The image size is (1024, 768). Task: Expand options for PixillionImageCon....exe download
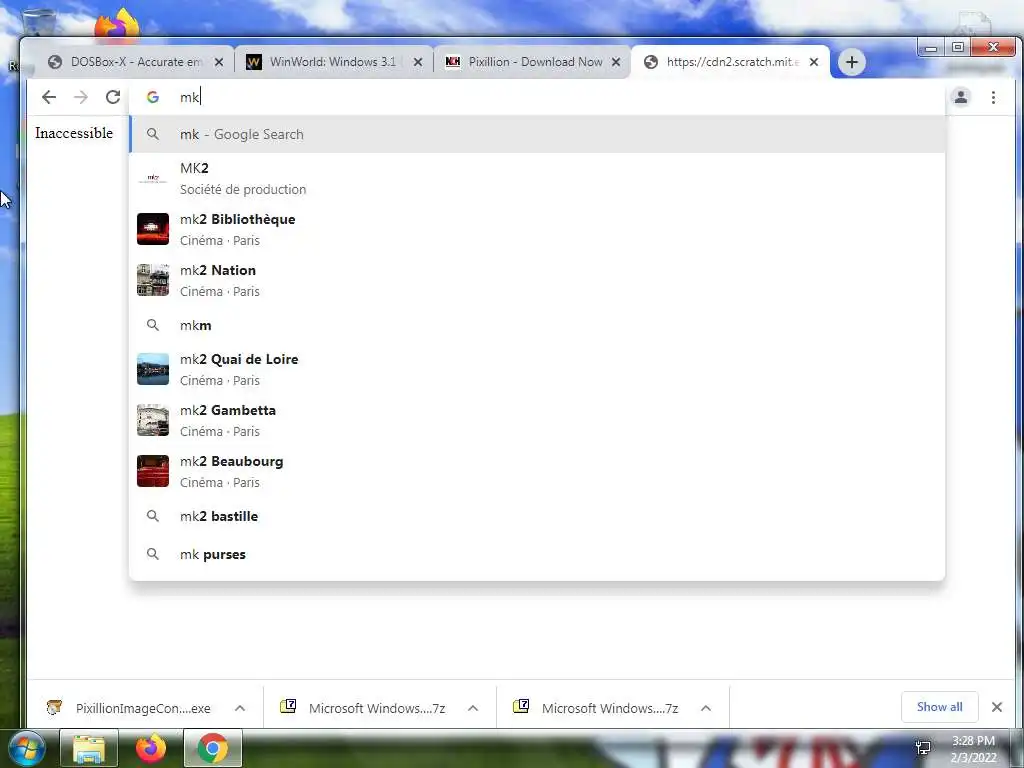click(x=240, y=708)
